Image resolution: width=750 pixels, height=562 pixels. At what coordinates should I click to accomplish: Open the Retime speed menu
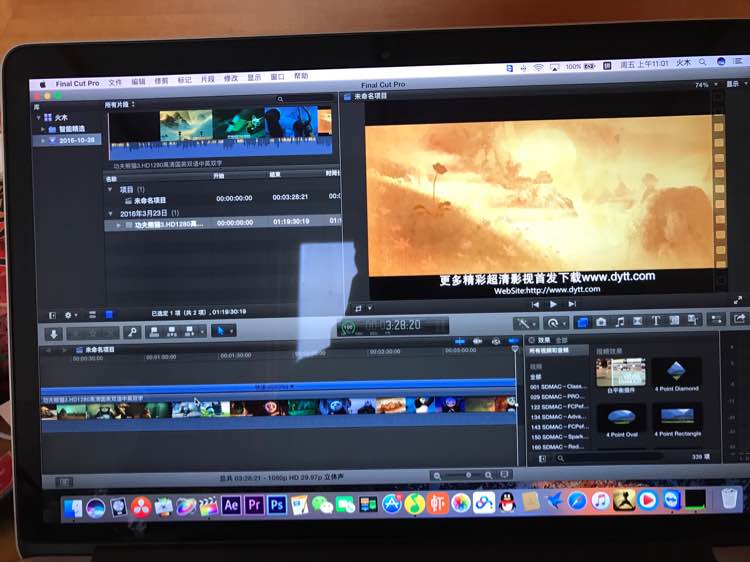pos(555,323)
